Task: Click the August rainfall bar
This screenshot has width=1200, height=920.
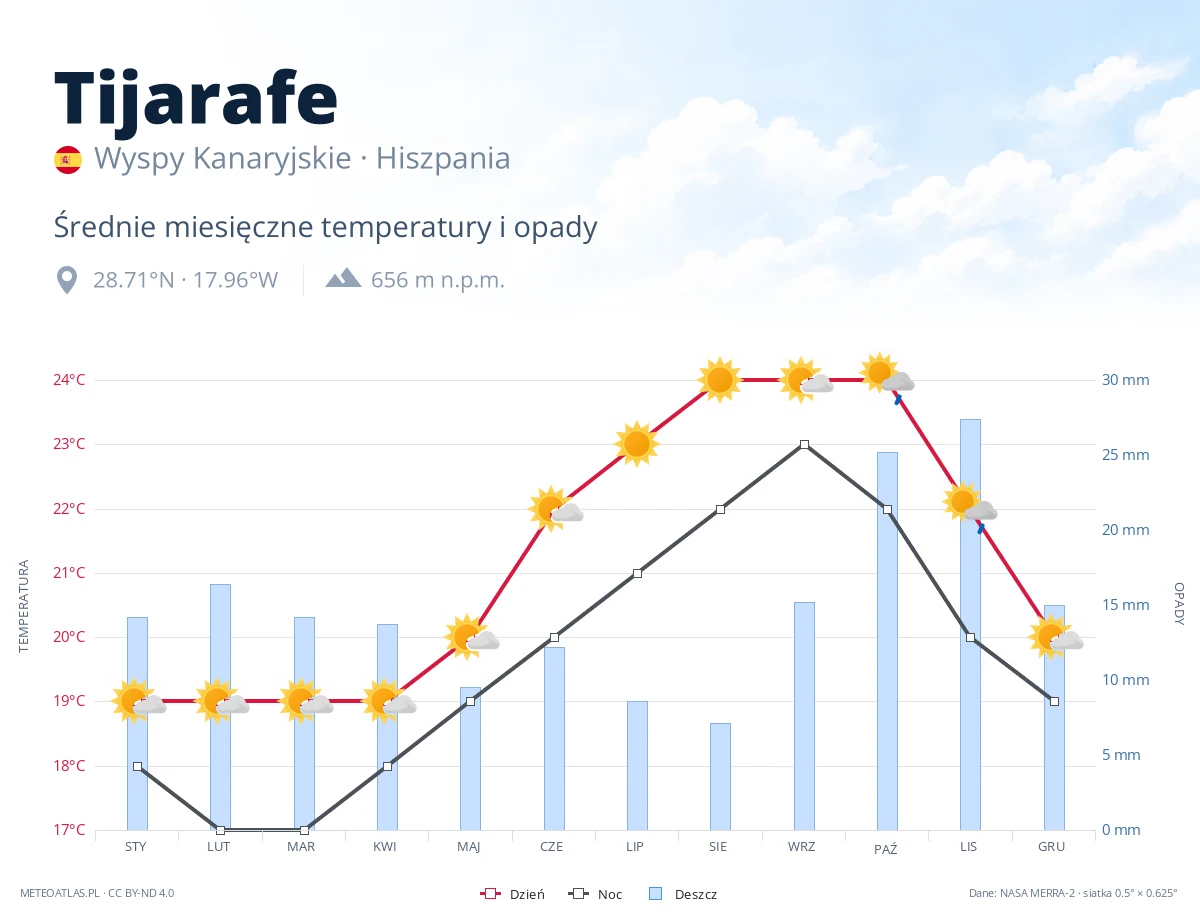Action: click(x=720, y=777)
